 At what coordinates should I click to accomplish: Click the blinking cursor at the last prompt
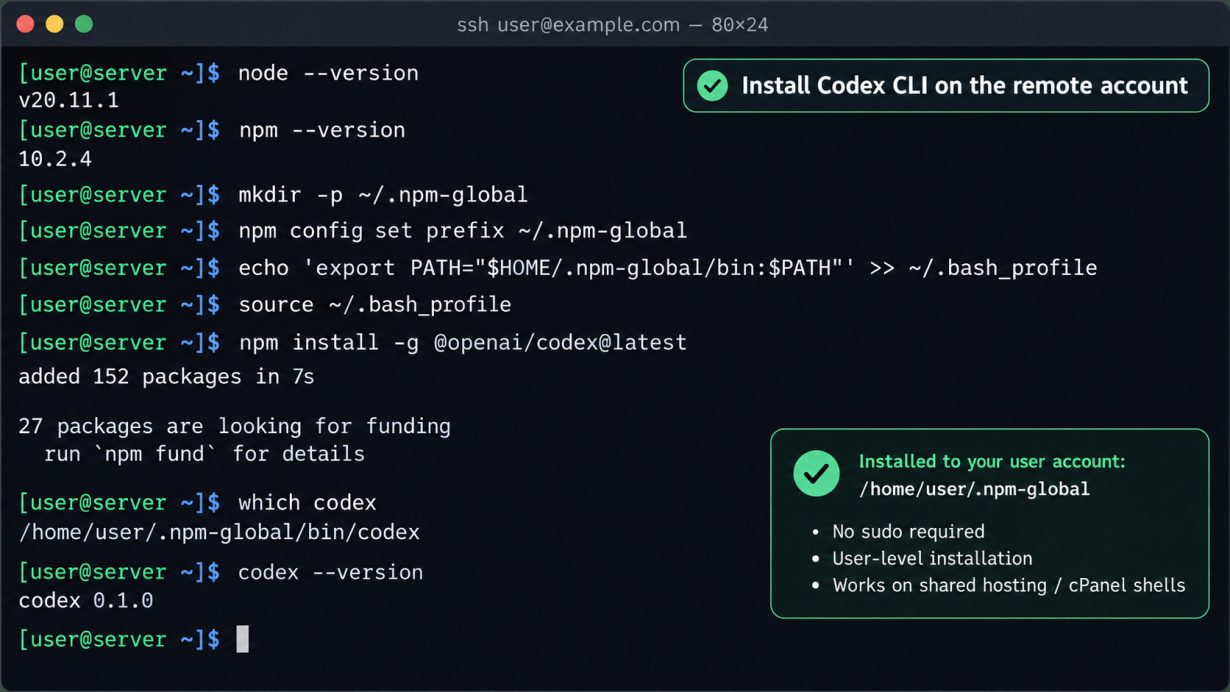click(242, 639)
